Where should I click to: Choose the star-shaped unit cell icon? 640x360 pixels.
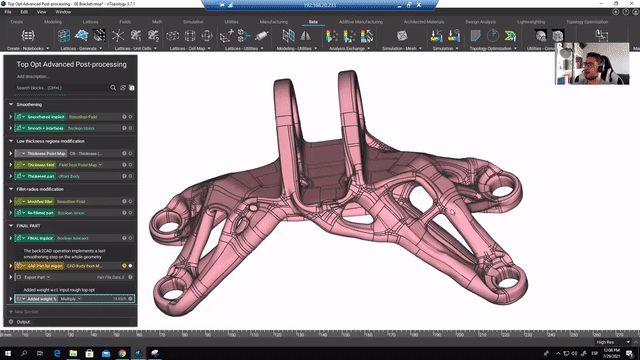point(118,36)
